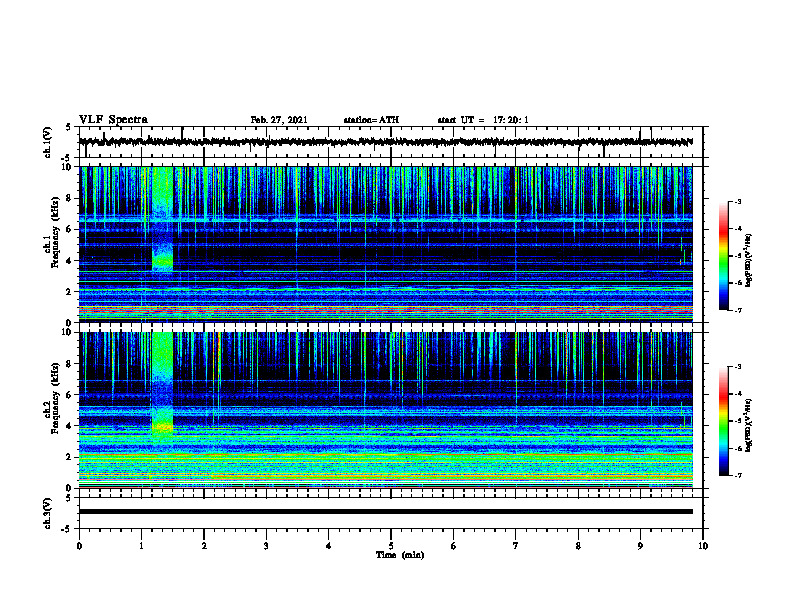Screen dimensions: 792x612
Task: Click time axis tick label "7"
Action: click(516, 546)
